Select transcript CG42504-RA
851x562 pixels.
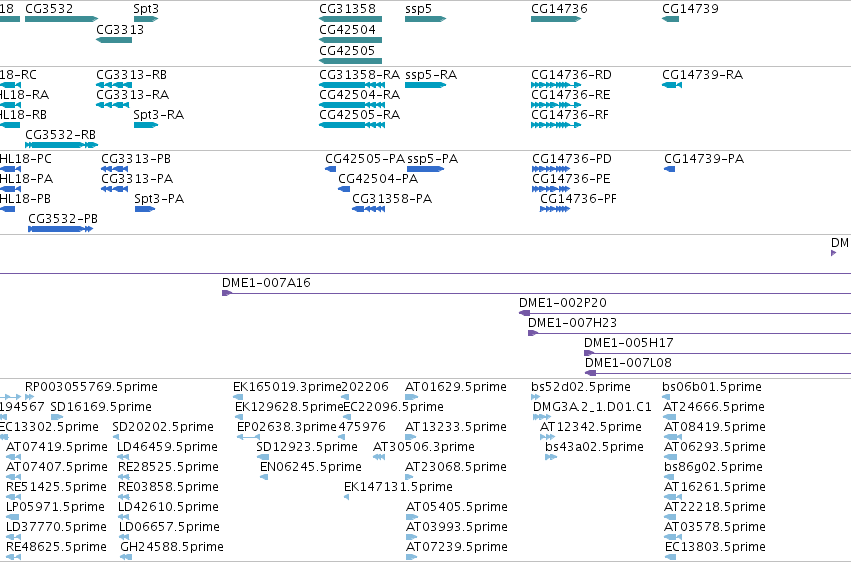(359, 95)
